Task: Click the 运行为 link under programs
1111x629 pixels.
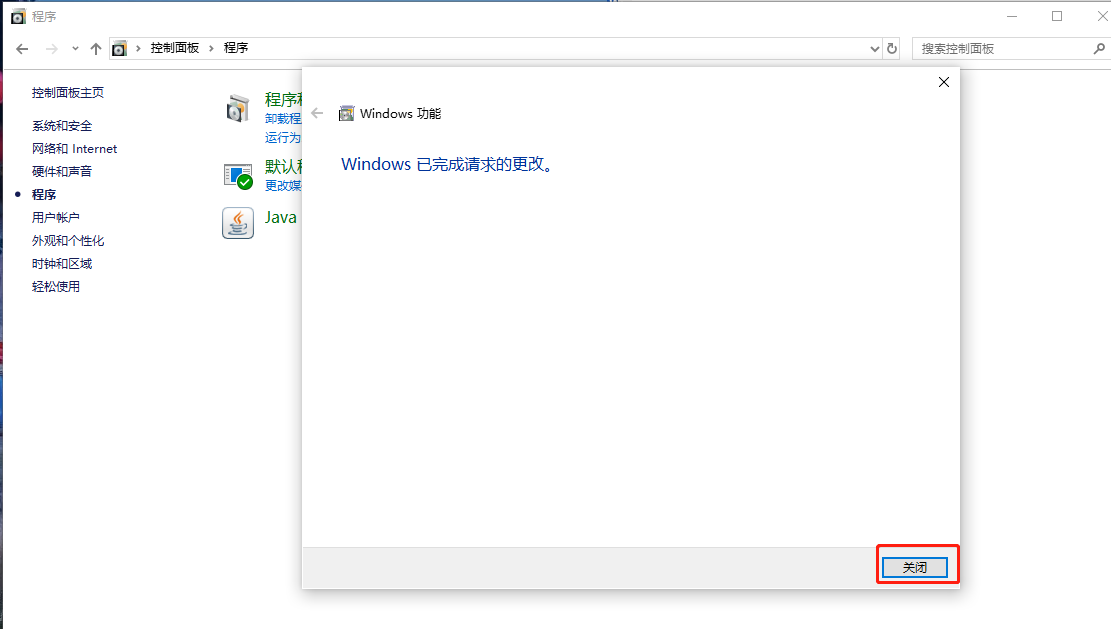Action: point(283,137)
